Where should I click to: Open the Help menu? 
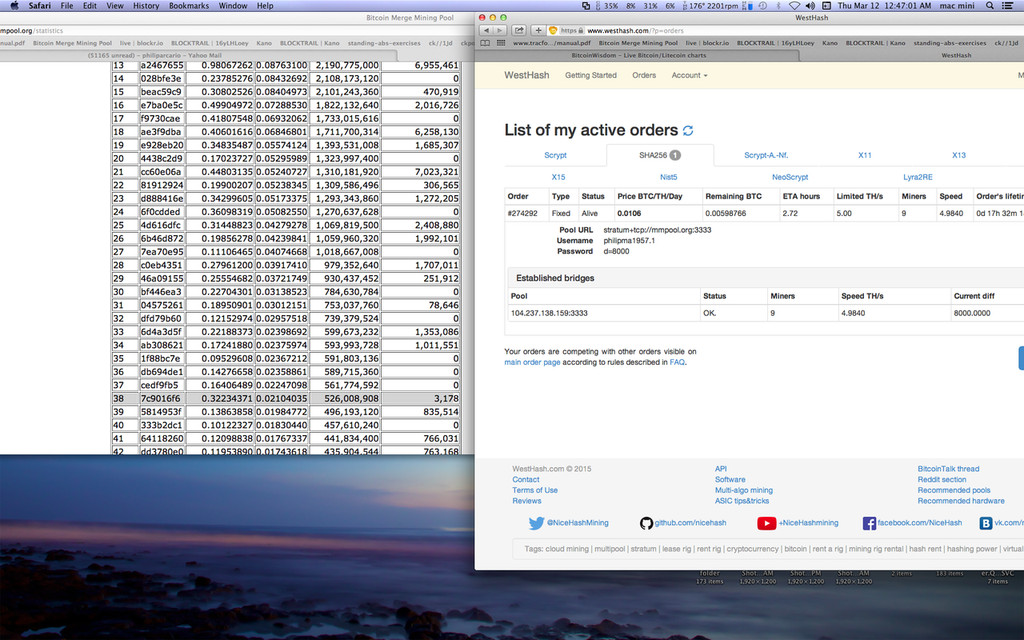point(264,5)
